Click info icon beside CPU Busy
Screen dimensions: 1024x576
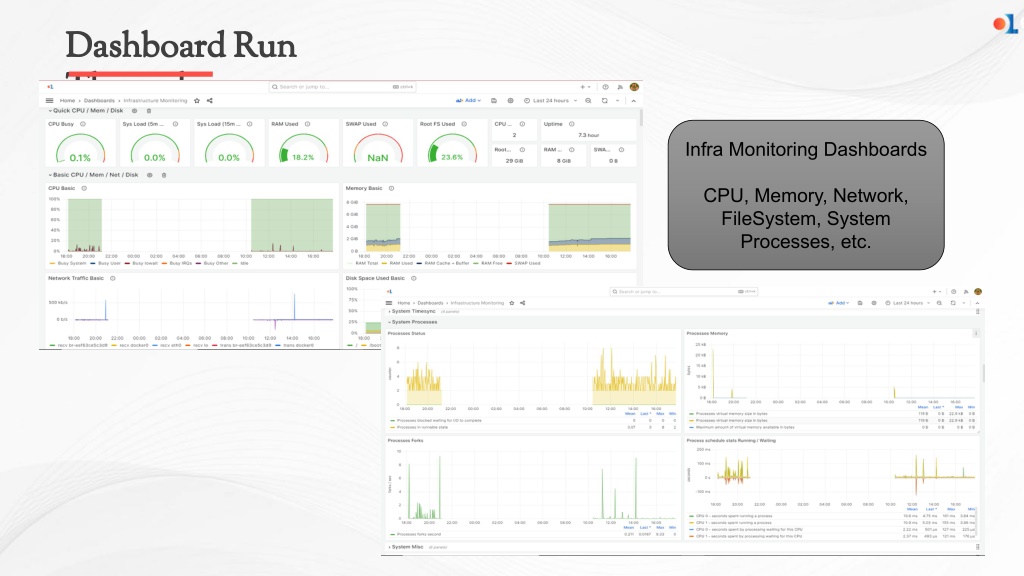click(x=83, y=124)
